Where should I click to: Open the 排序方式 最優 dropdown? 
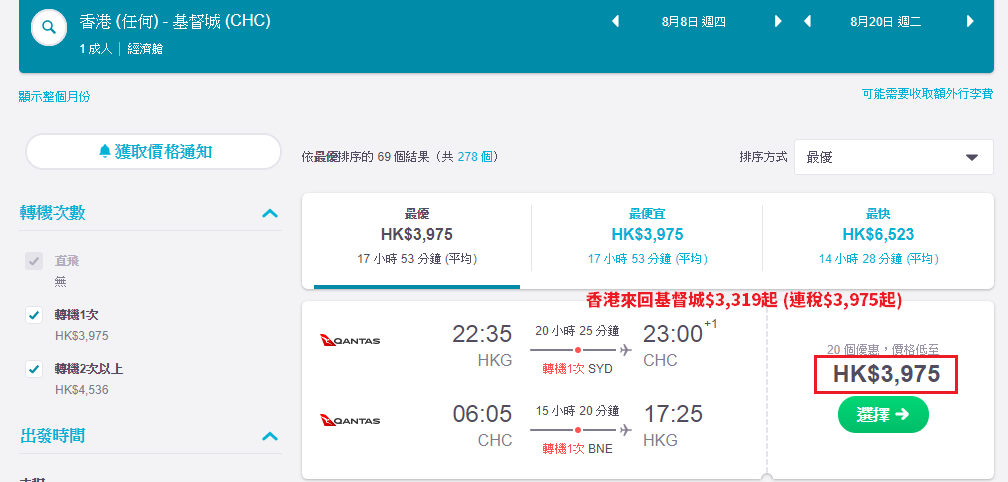click(x=894, y=157)
